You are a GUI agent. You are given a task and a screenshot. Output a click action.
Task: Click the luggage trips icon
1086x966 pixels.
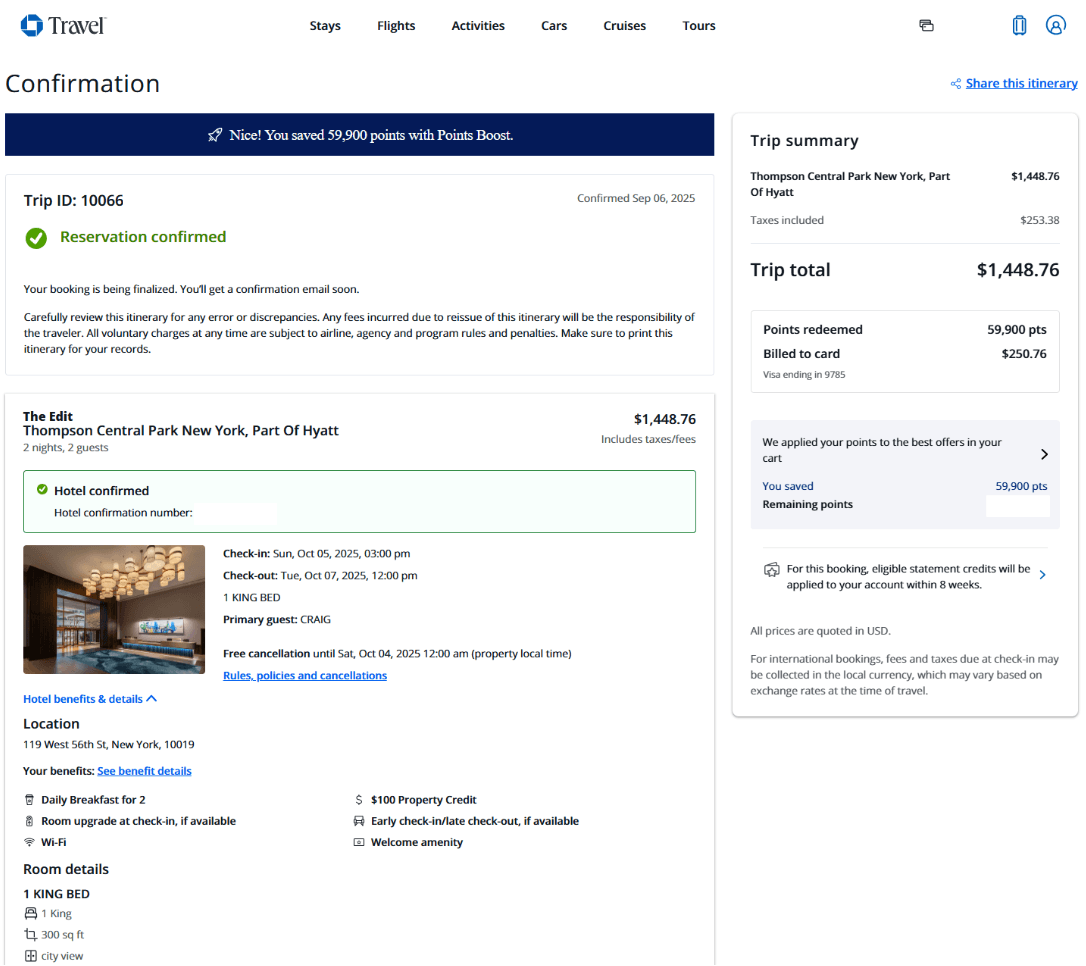click(1019, 25)
